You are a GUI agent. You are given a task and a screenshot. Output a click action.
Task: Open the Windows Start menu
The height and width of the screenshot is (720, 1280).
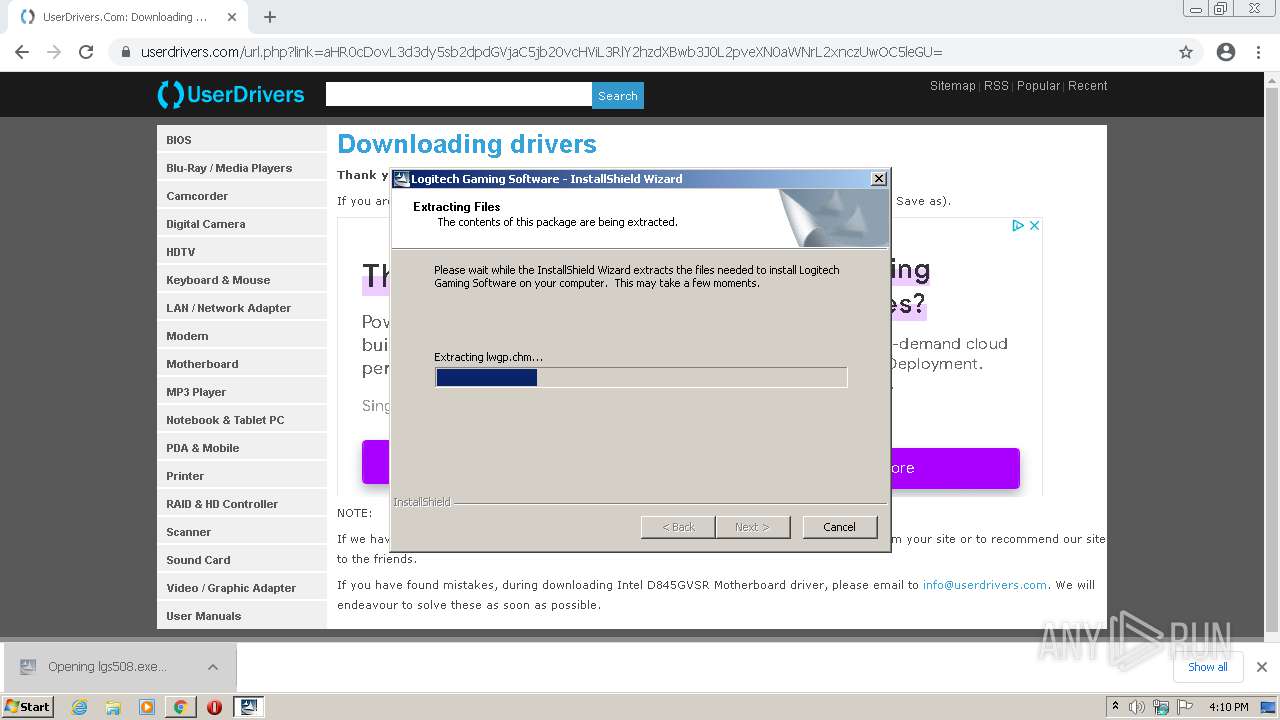coord(28,707)
